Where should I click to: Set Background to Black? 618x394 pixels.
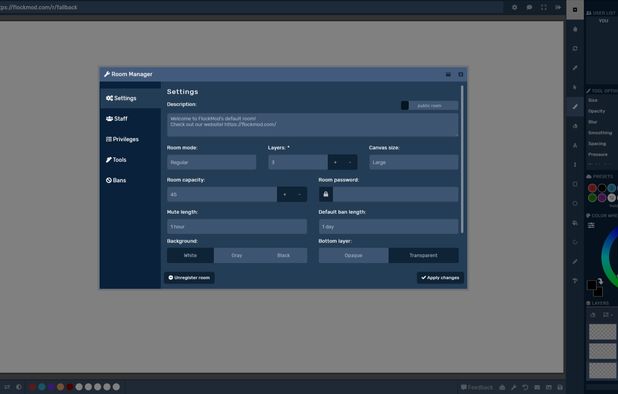[x=283, y=255]
